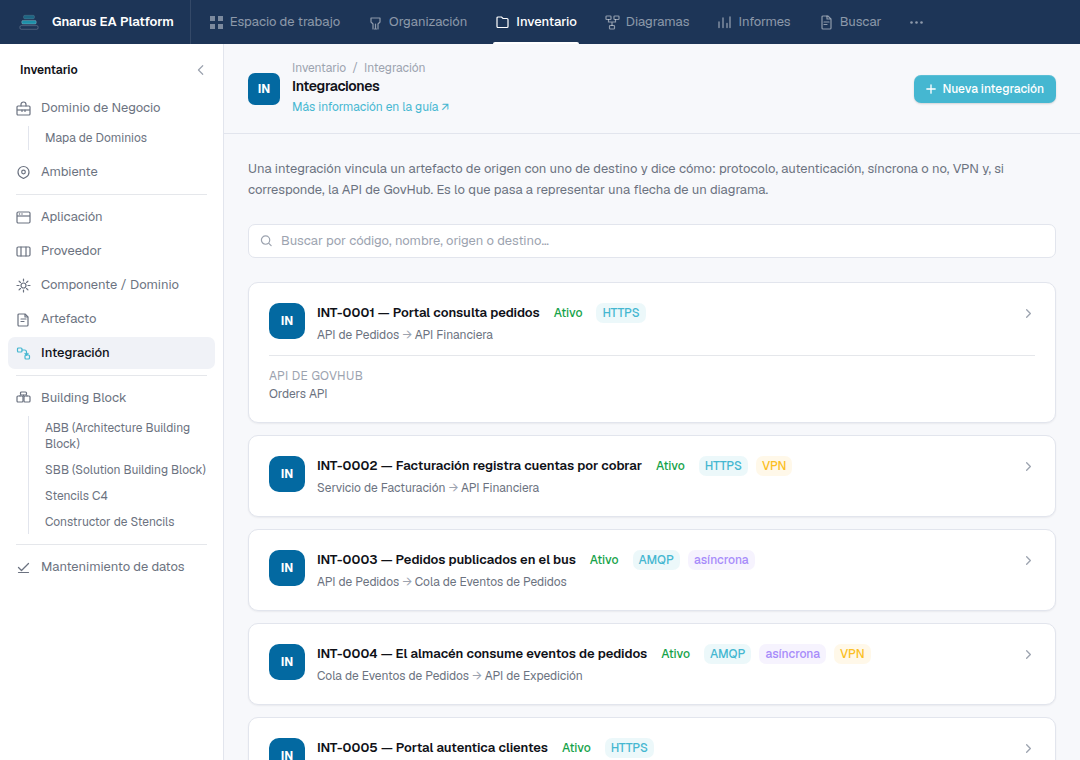Open Espacio de trabajo tab
Screen dimensions: 1080x760
point(275,22)
